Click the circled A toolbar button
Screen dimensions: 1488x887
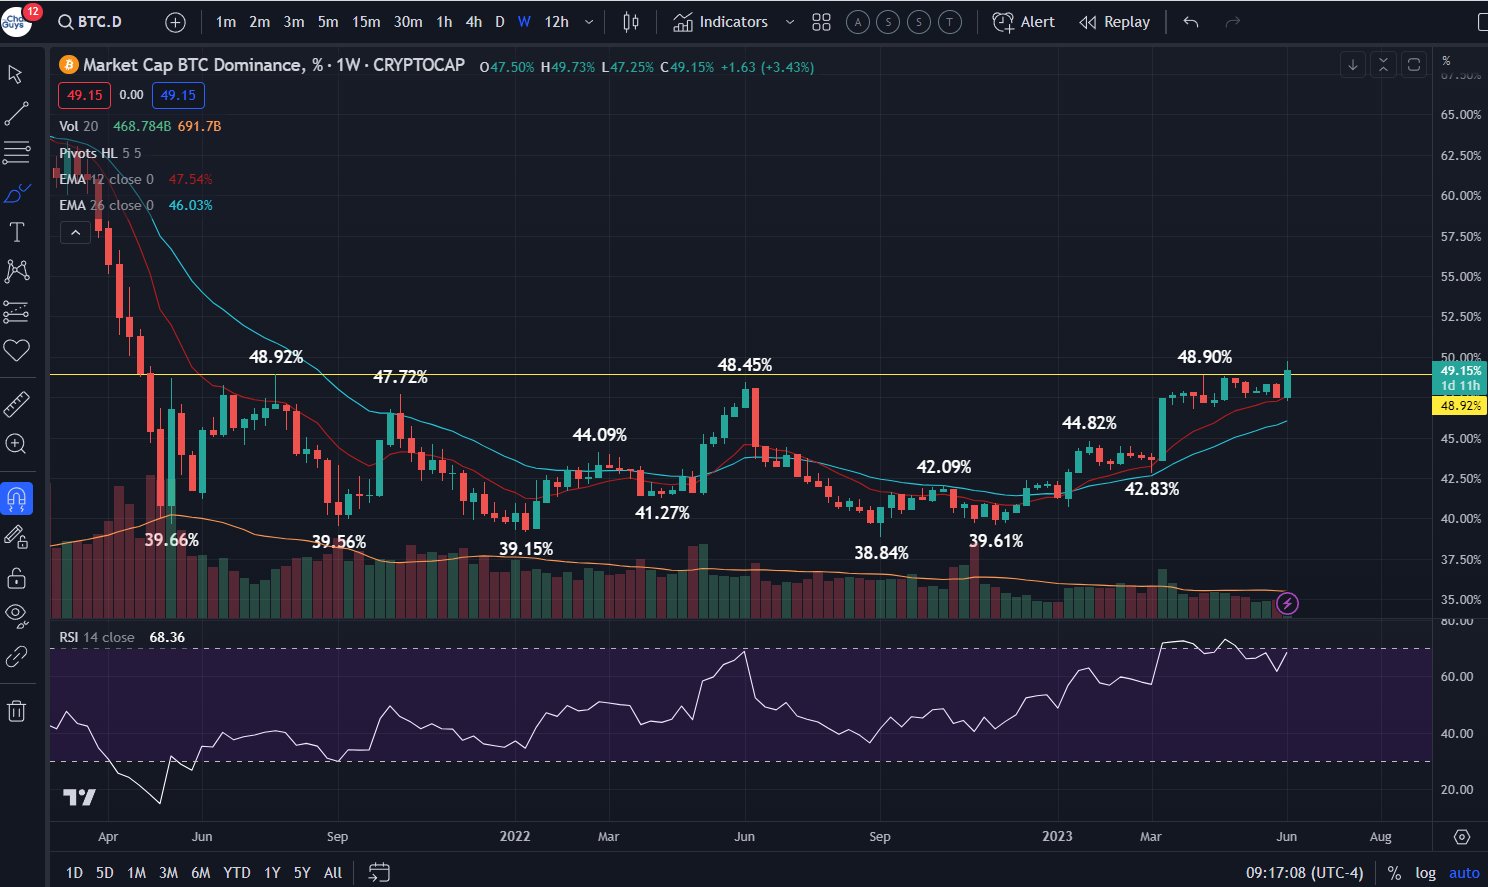(857, 22)
